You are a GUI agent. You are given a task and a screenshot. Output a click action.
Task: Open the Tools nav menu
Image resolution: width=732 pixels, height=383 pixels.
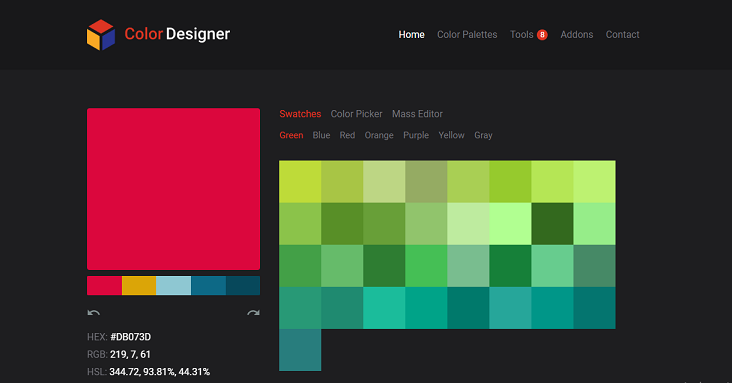pyautogui.click(x=521, y=35)
